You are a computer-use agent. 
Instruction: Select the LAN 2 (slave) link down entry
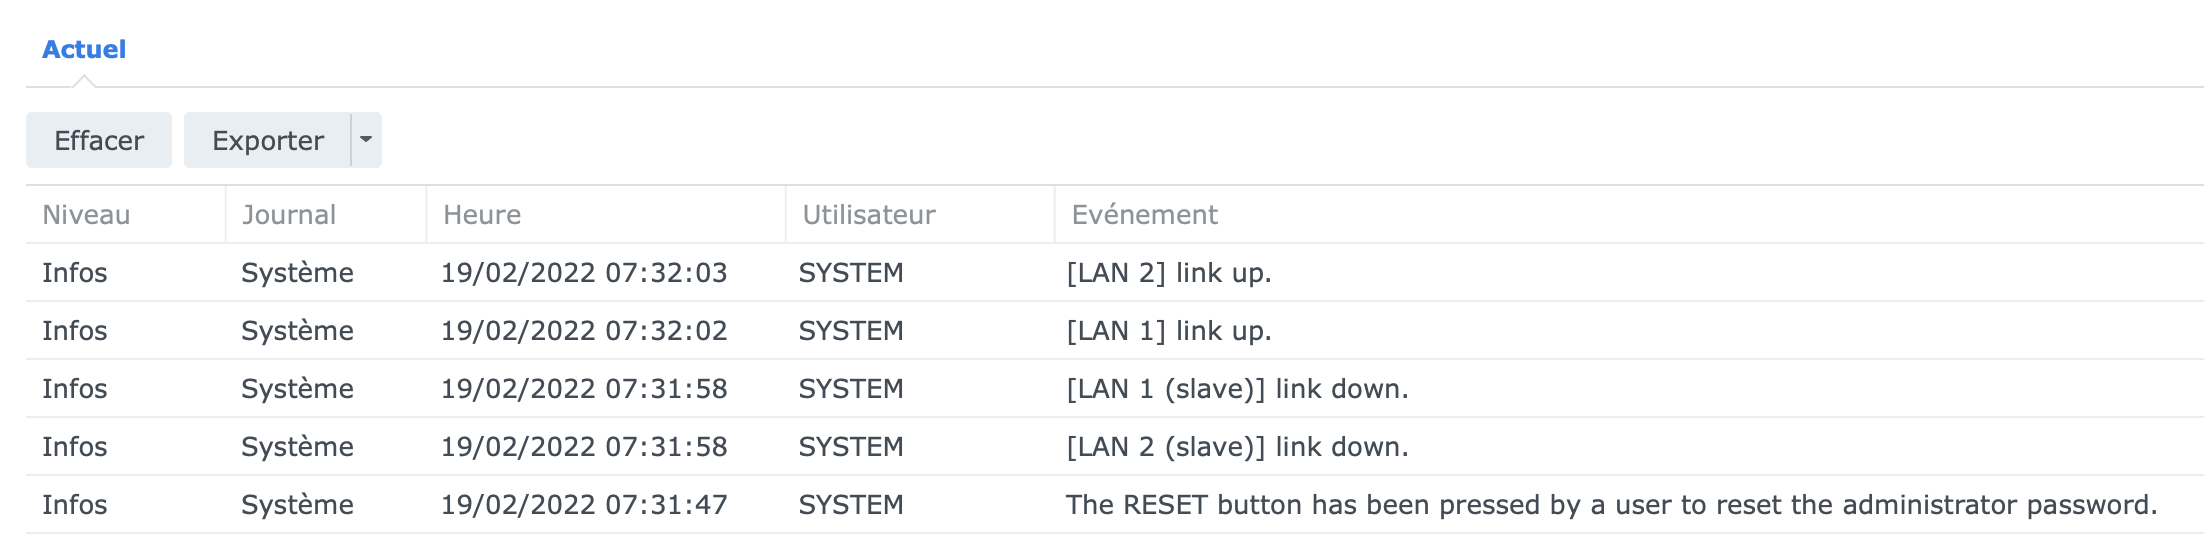(x=1237, y=447)
